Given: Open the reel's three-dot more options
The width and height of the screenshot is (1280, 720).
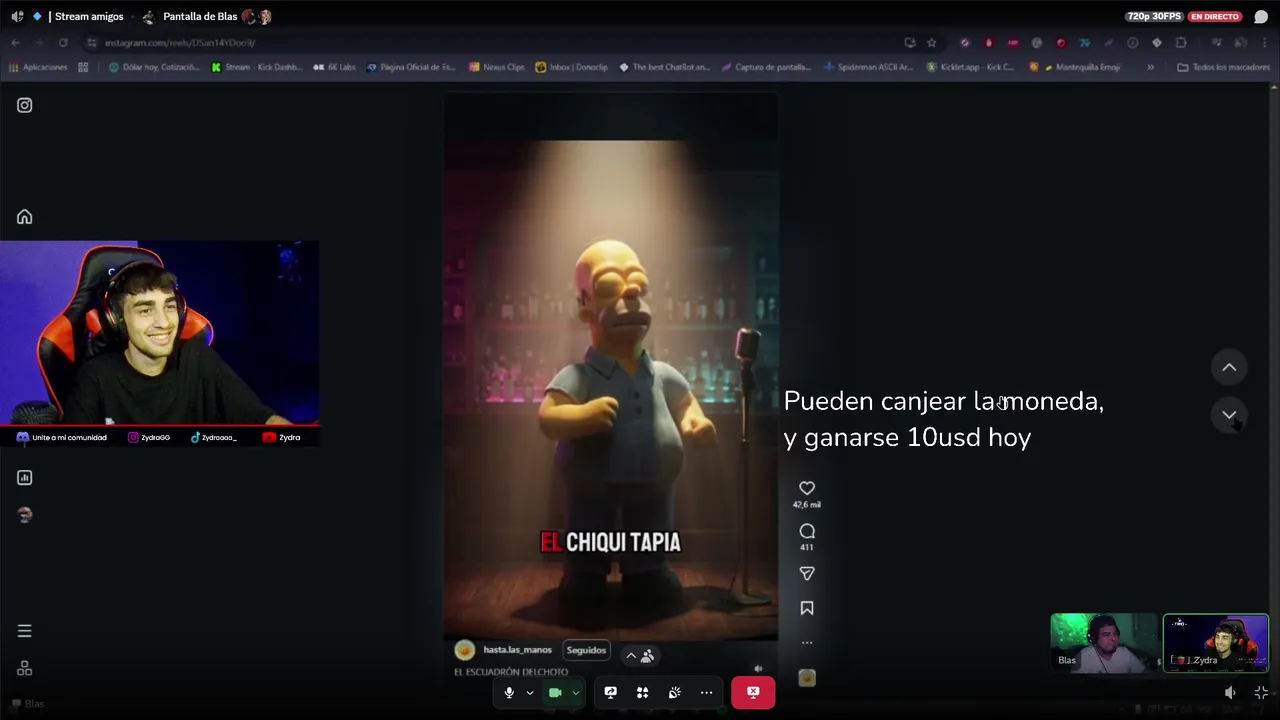Looking at the screenshot, I should [807, 642].
